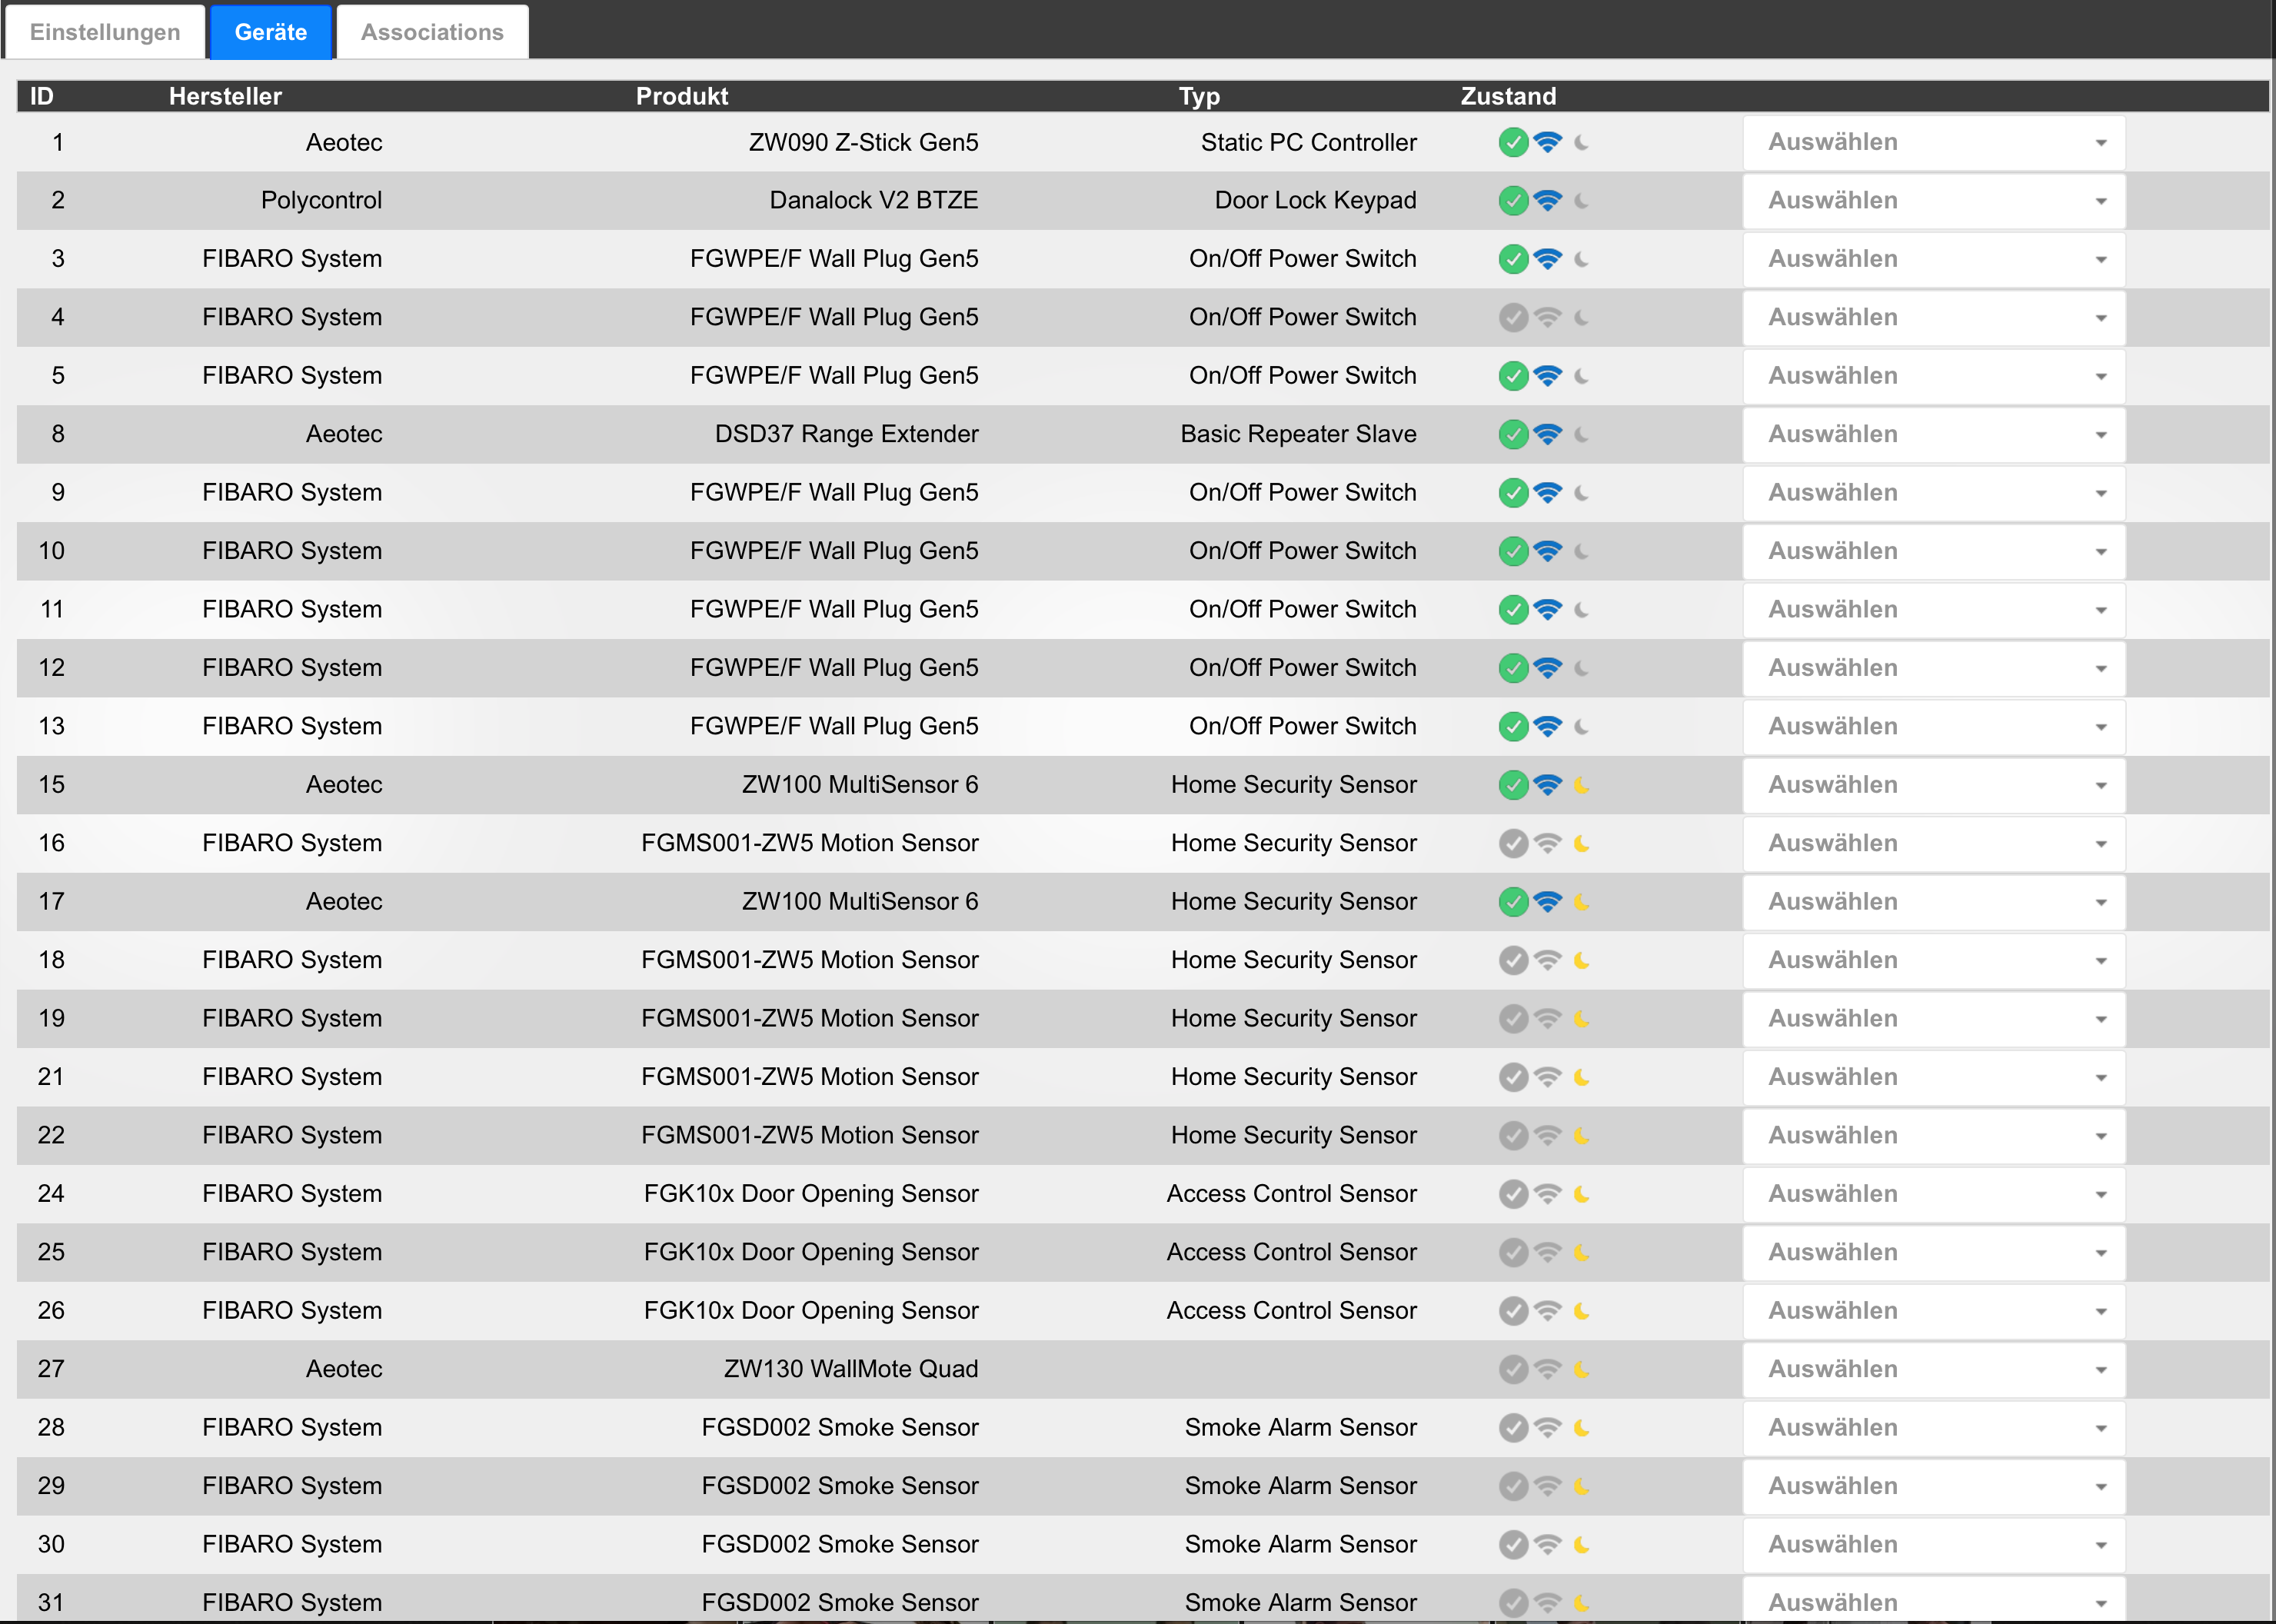The width and height of the screenshot is (2276, 1624).
Task: Click Aeotec manufacturer in row 27
Action: click(343, 1370)
